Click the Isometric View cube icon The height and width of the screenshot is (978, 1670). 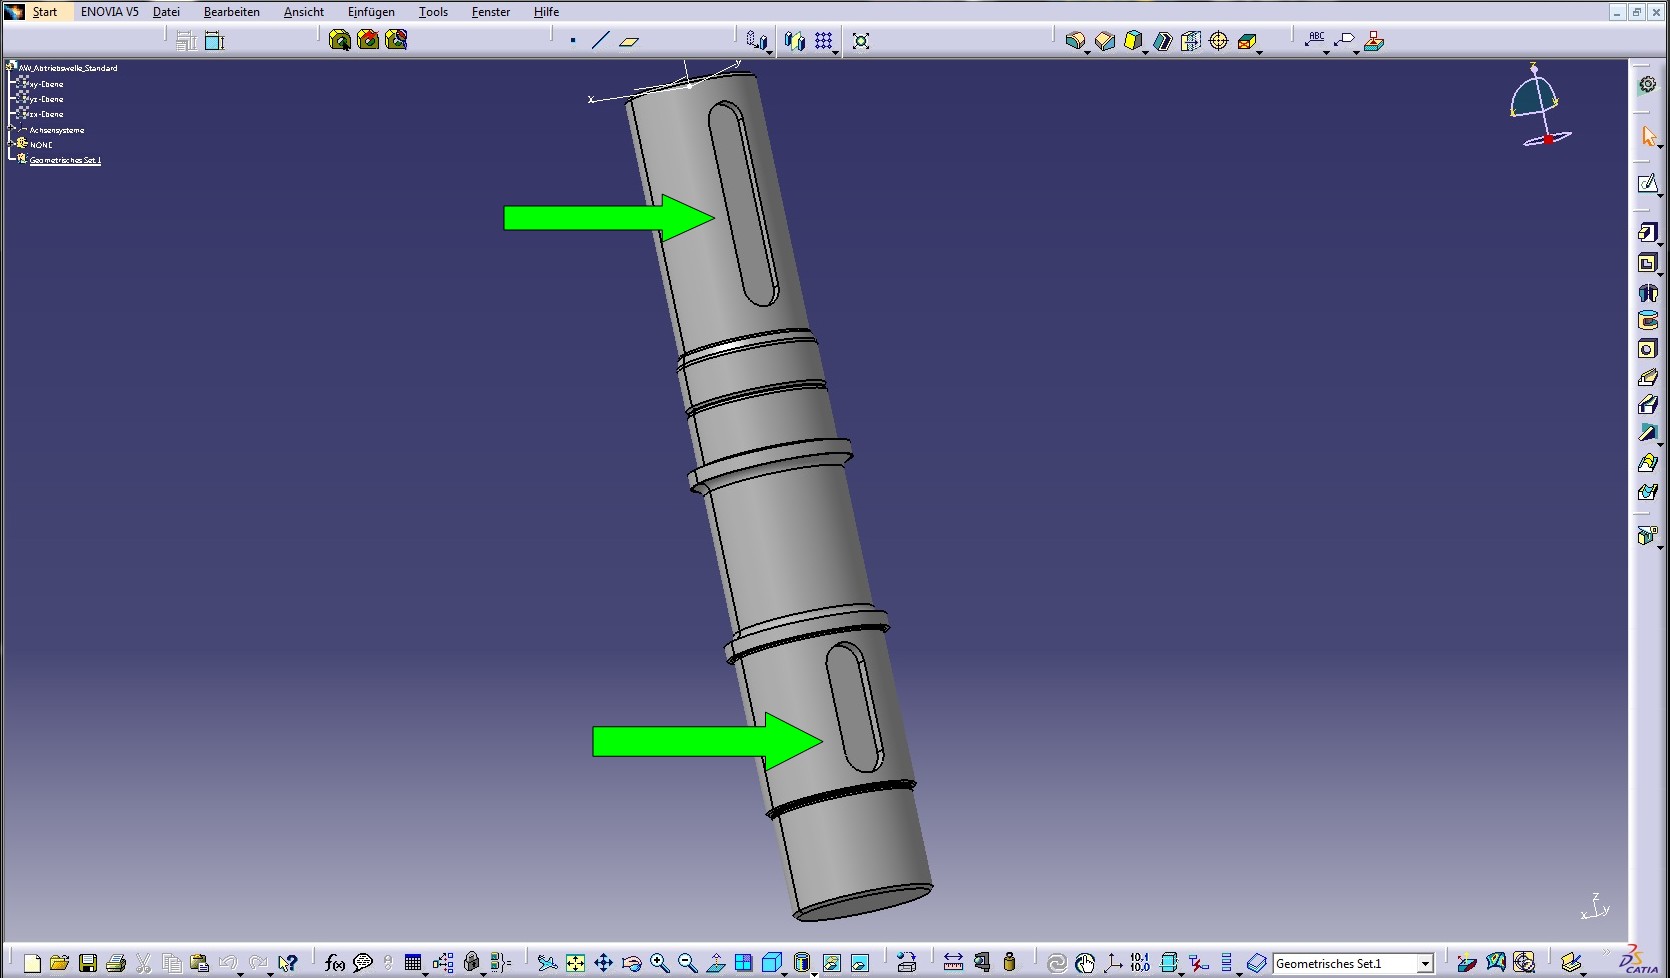point(771,963)
